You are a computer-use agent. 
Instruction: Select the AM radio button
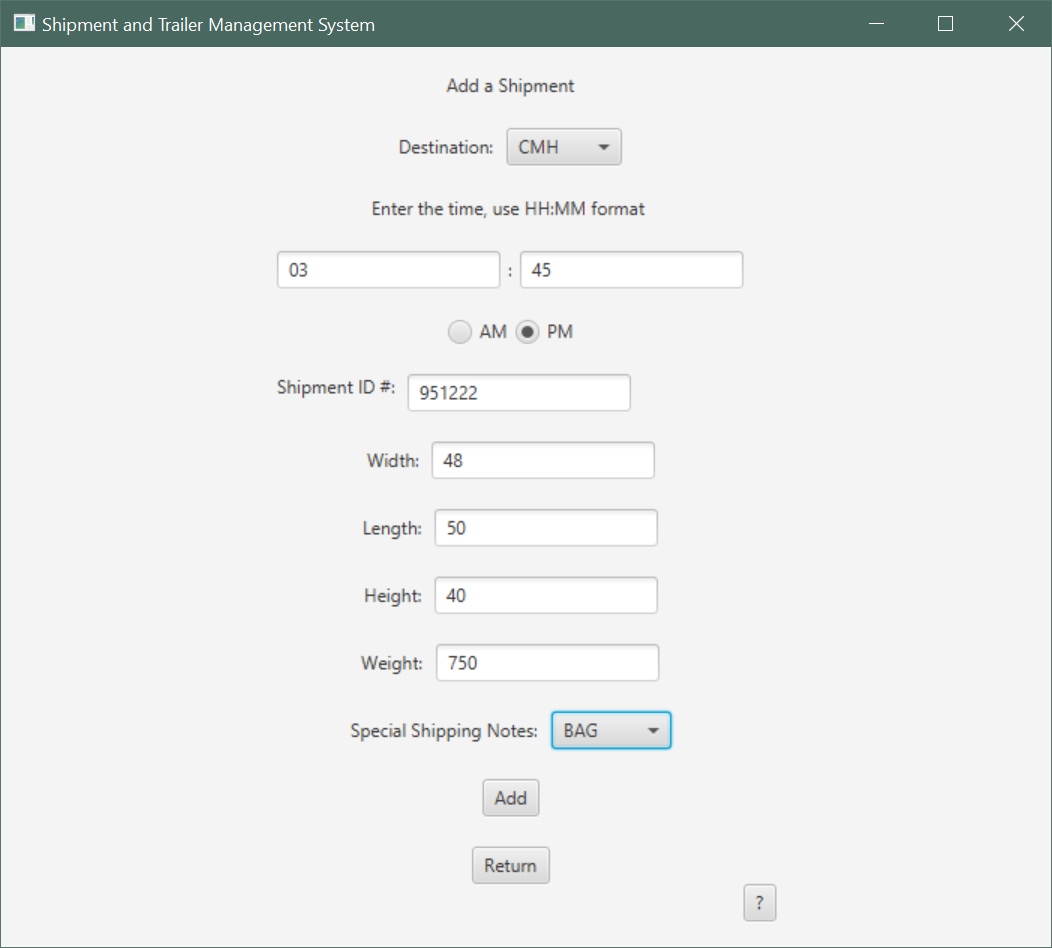point(460,331)
